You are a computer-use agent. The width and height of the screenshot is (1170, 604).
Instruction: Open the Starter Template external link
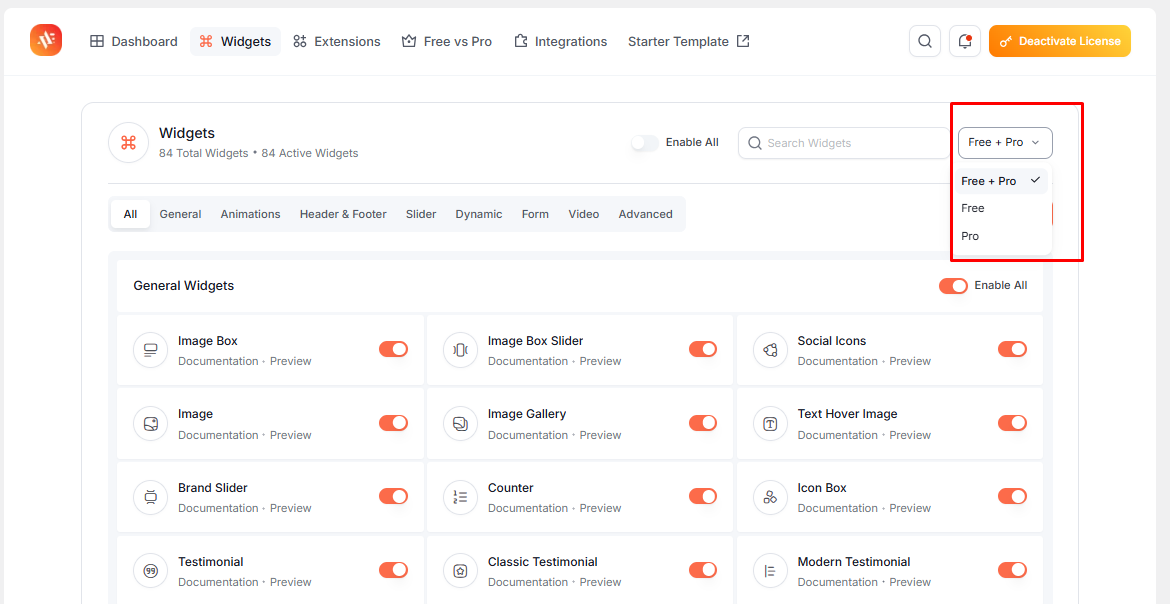(689, 41)
